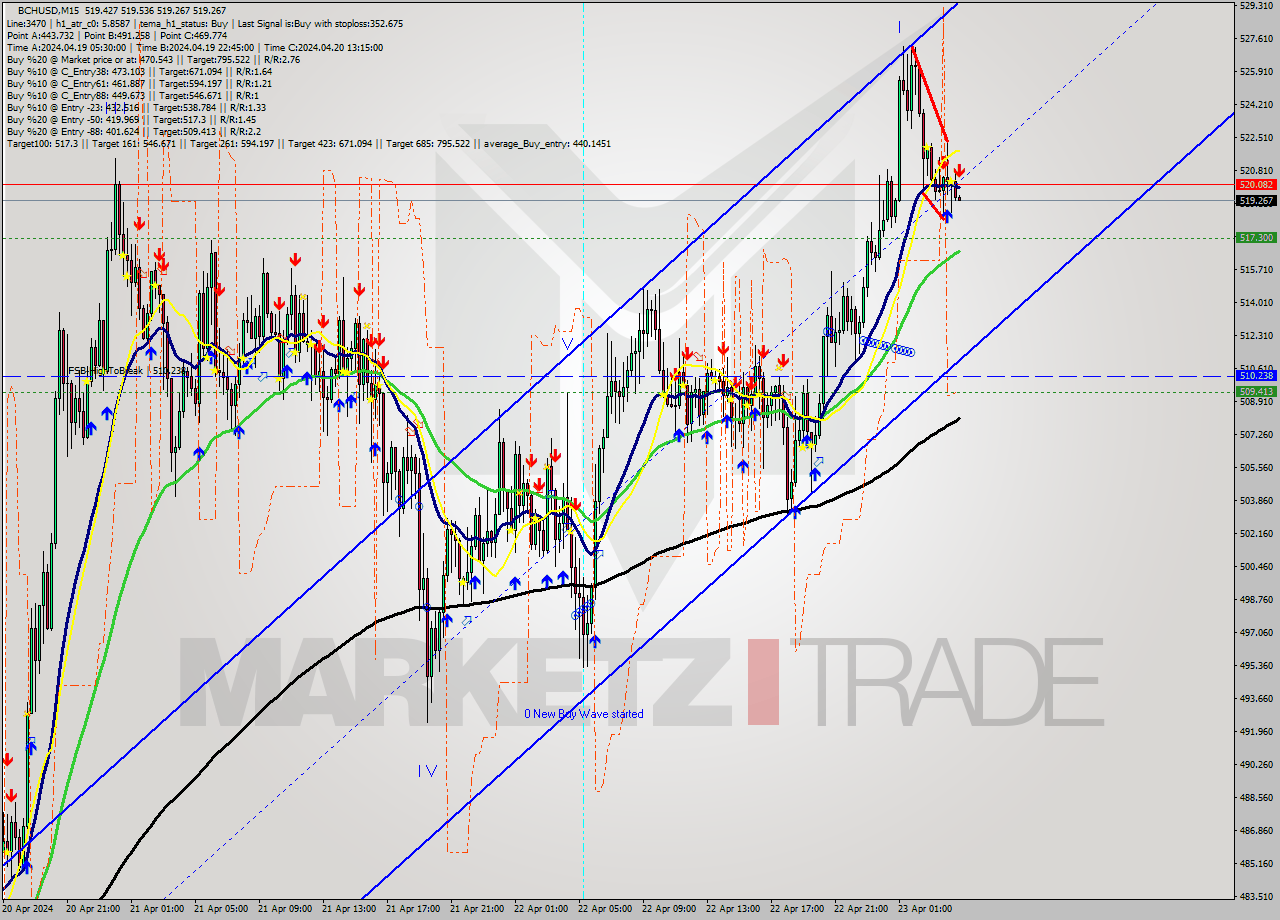Click the '22 Apr 01:00' time axis label
Screen dimensions: 1280x920
pyautogui.click(x=541, y=909)
